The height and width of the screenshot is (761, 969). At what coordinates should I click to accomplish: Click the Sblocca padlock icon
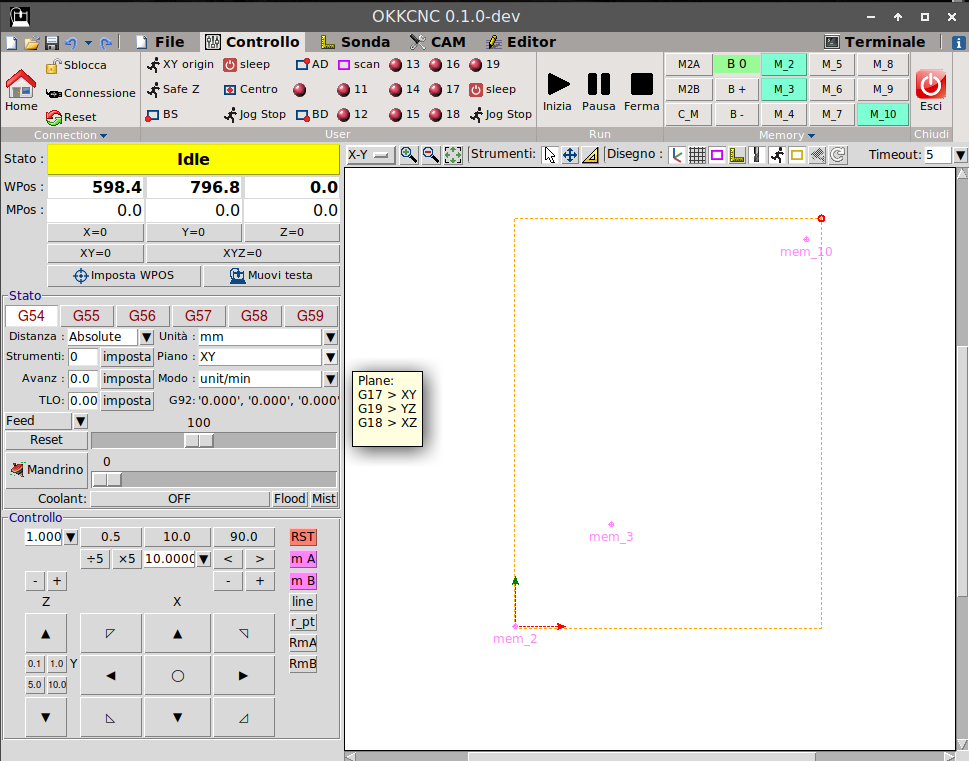coord(53,66)
